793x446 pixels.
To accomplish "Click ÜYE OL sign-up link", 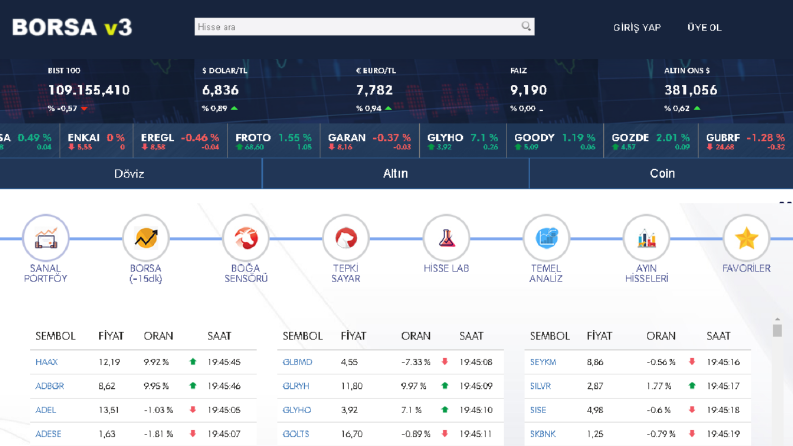I will [704, 27].
